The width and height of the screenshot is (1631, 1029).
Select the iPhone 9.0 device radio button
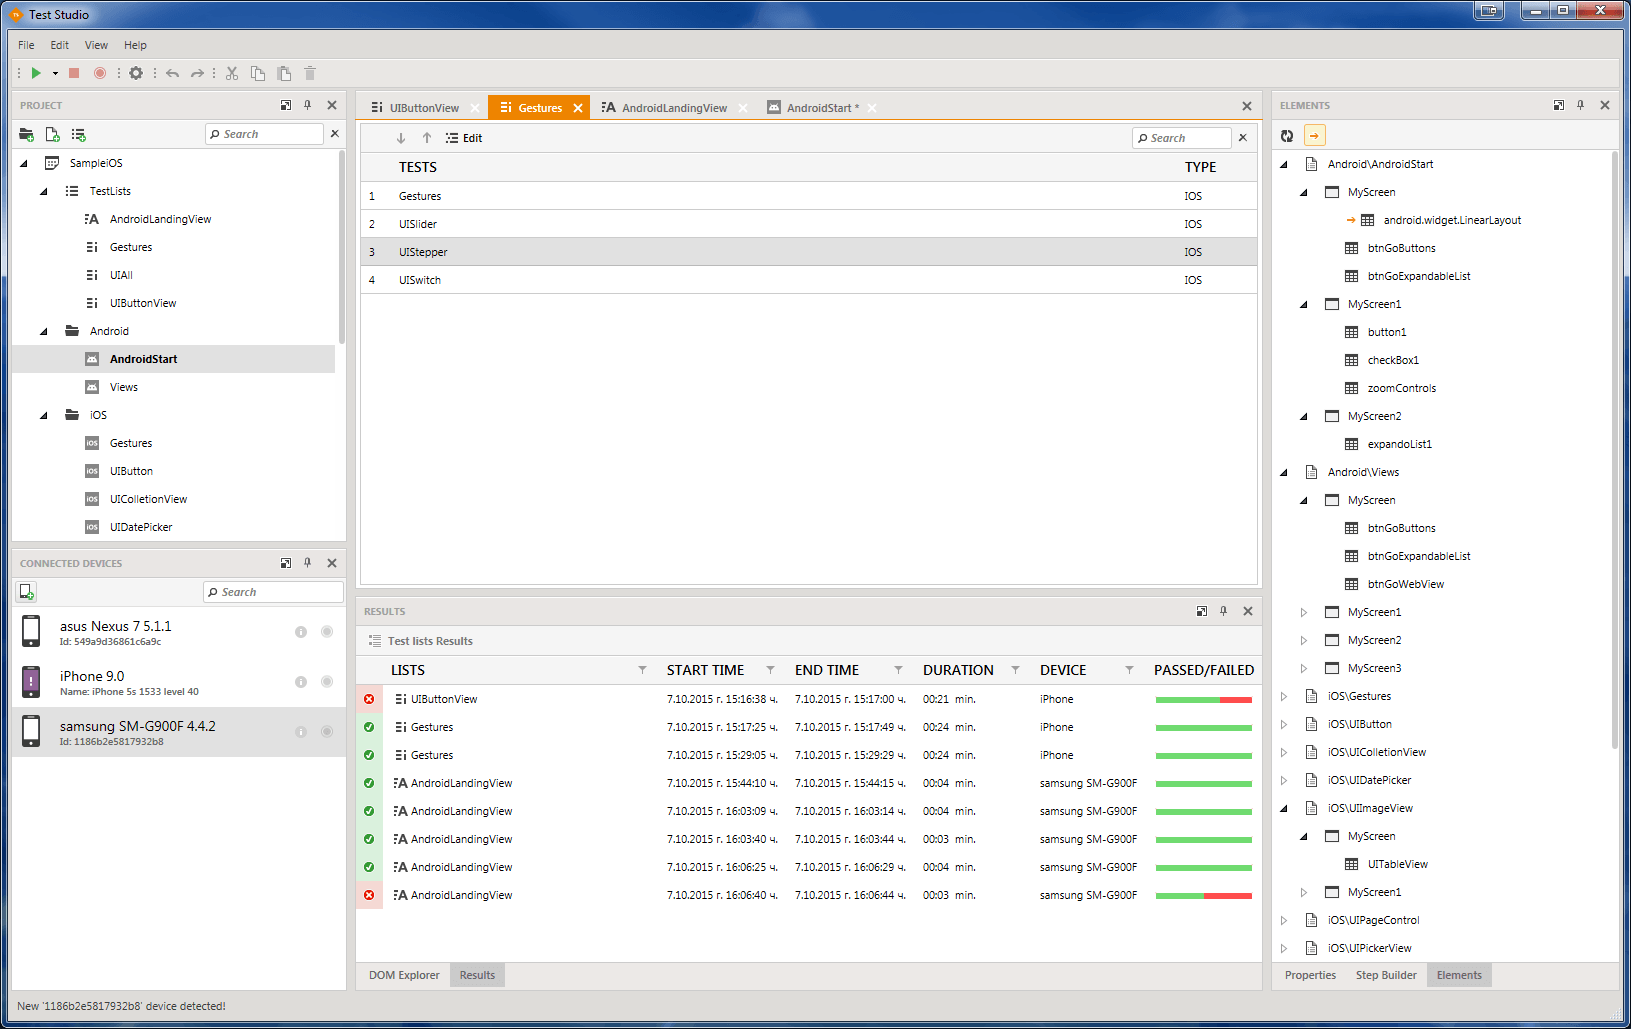pyautogui.click(x=327, y=682)
